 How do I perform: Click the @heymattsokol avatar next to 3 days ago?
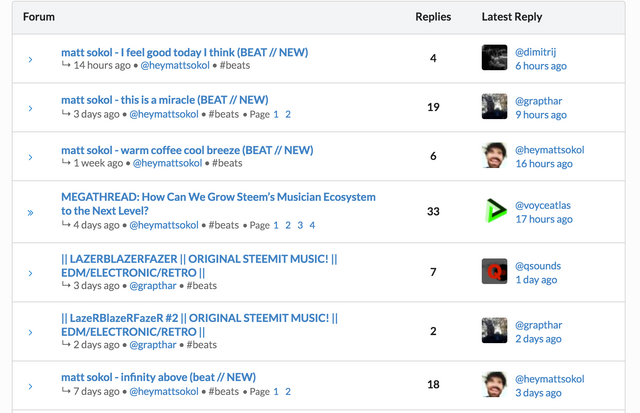(x=494, y=385)
